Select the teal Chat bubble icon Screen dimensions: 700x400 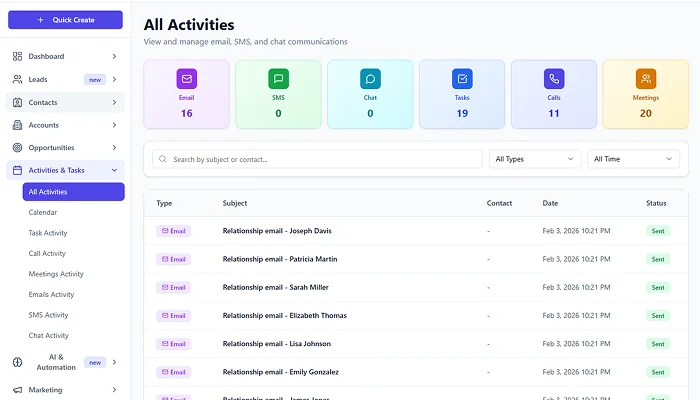coord(370,78)
